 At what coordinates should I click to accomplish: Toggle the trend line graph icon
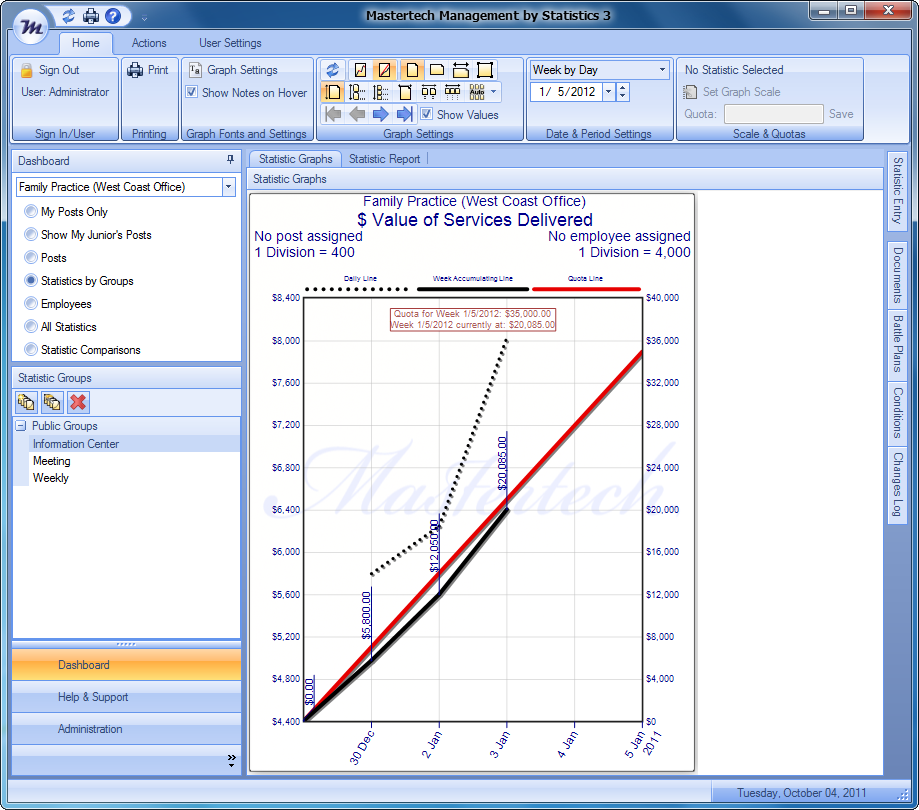pyautogui.click(x=360, y=70)
